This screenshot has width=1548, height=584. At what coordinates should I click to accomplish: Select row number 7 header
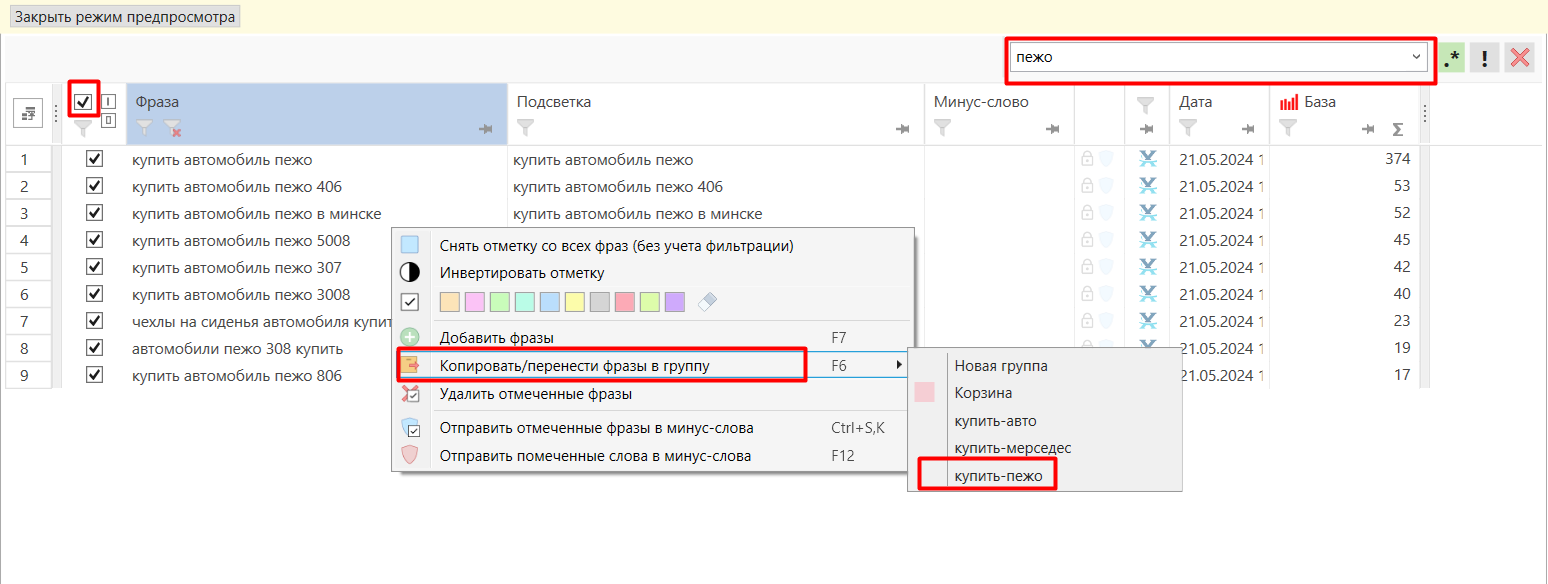click(x=27, y=321)
